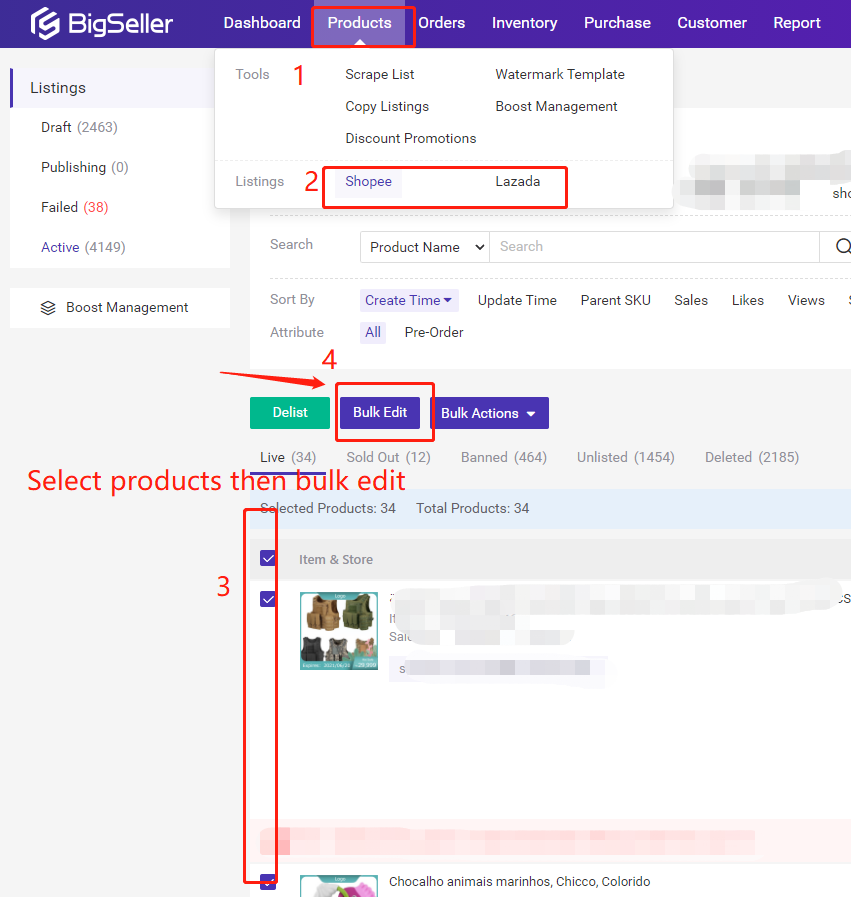Sort by Sales
The height and width of the screenshot is (897, 851).
pos(691,300)
